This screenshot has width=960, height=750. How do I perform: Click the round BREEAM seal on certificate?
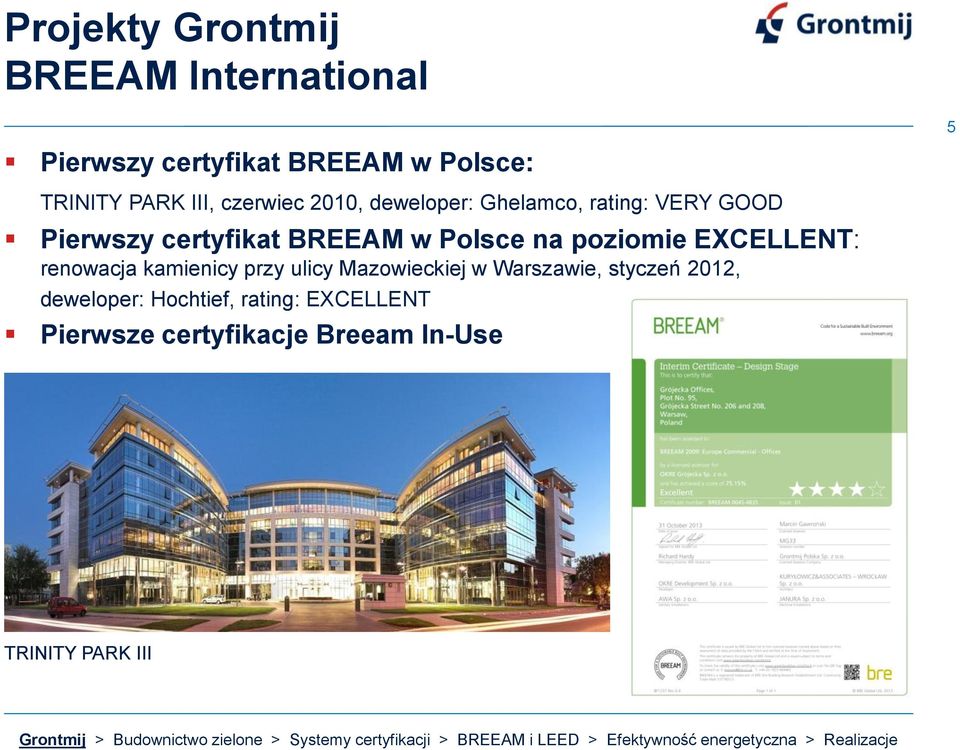[x=670, y=665]
